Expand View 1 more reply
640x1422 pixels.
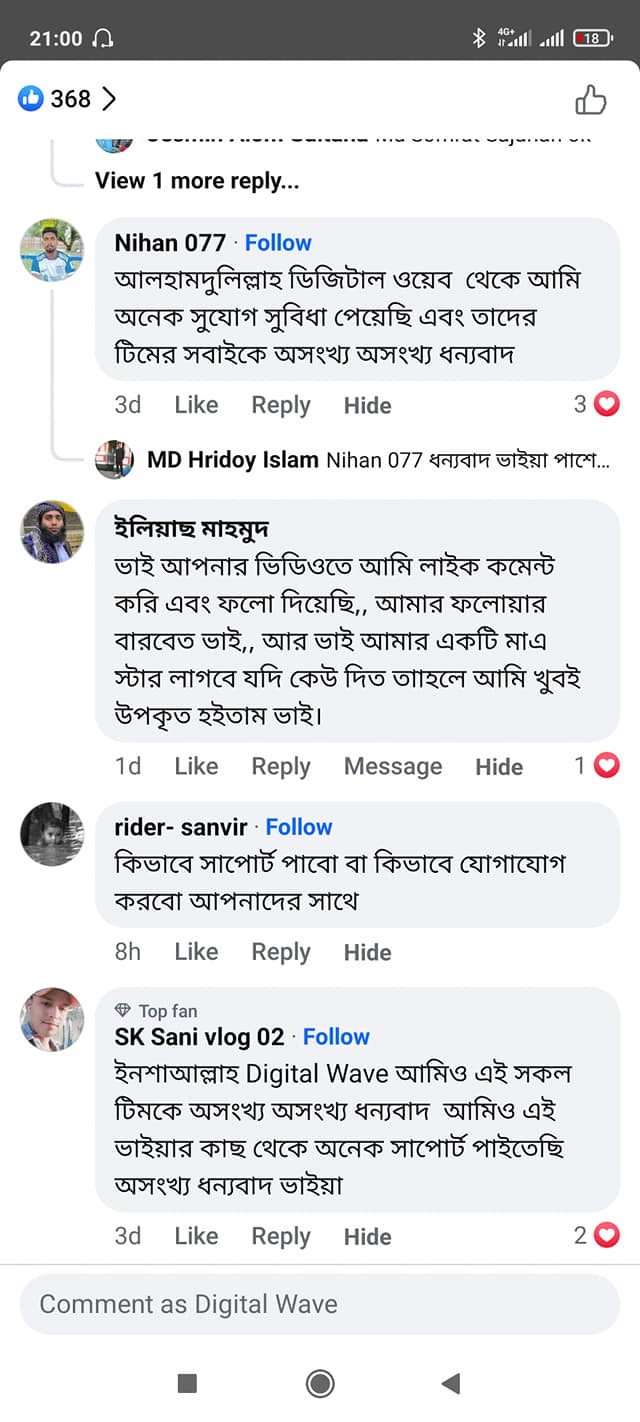click(x=197, y=181)
